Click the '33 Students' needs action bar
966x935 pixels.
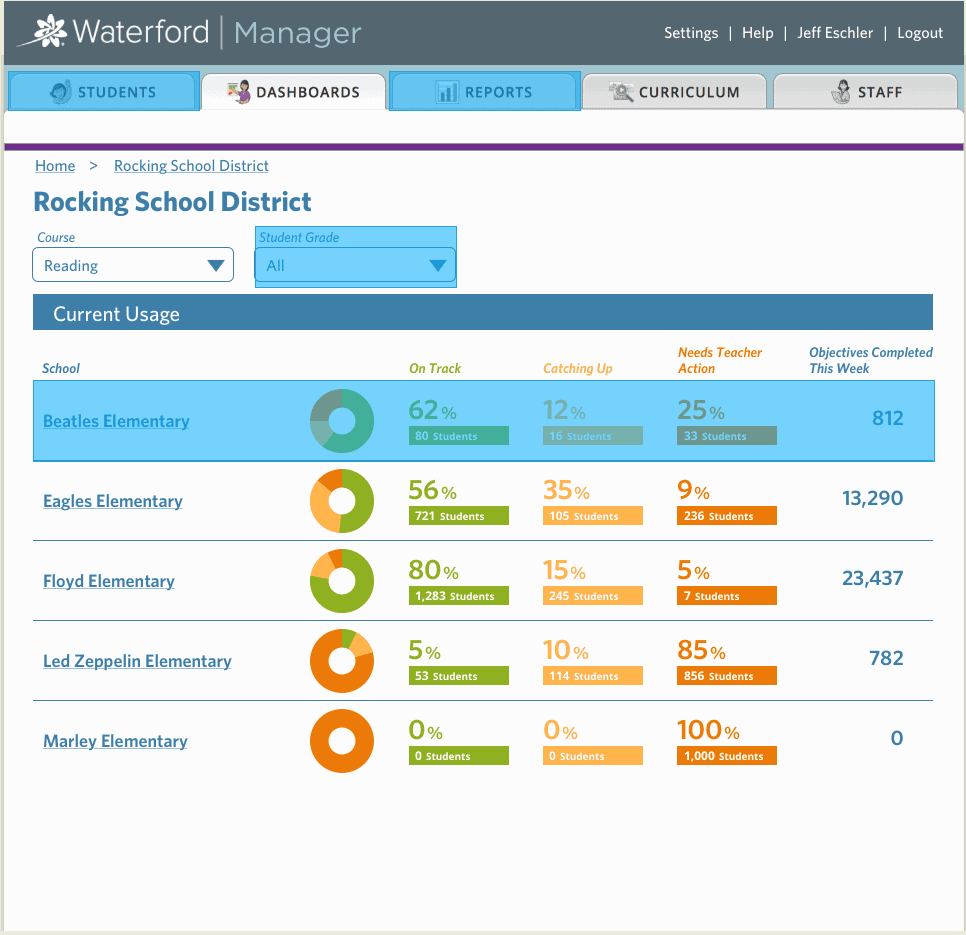click(x=727, y=435)
